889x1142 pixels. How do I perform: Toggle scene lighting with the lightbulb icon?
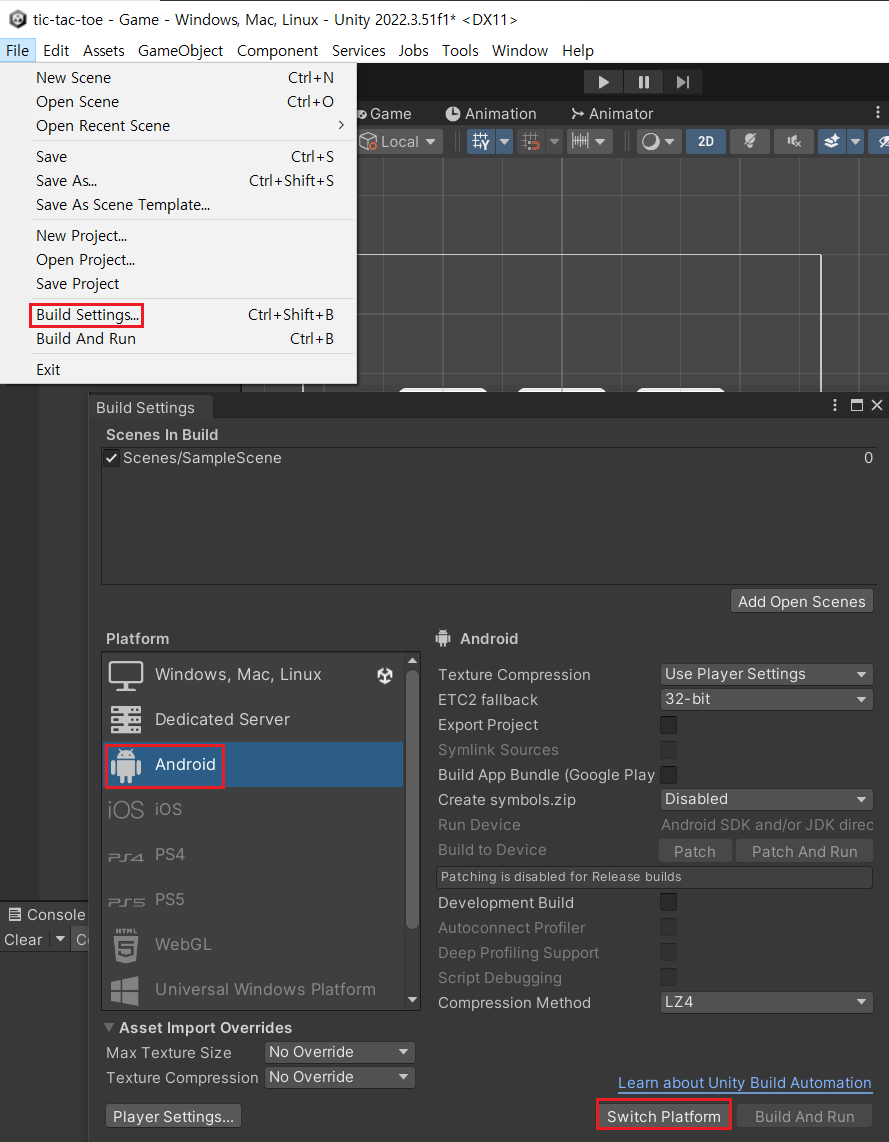(749, 141)
